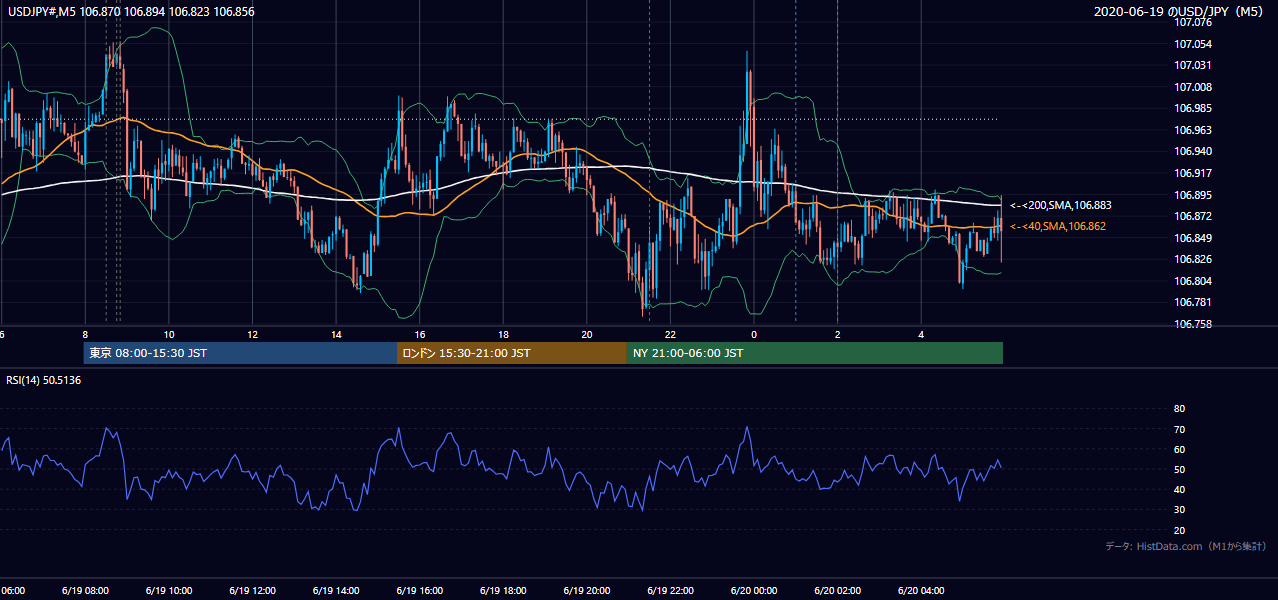Click the 107.054 price axis label
Image resolution: width=1278 pixels, height=600 pixels.
pos(1193,44)
